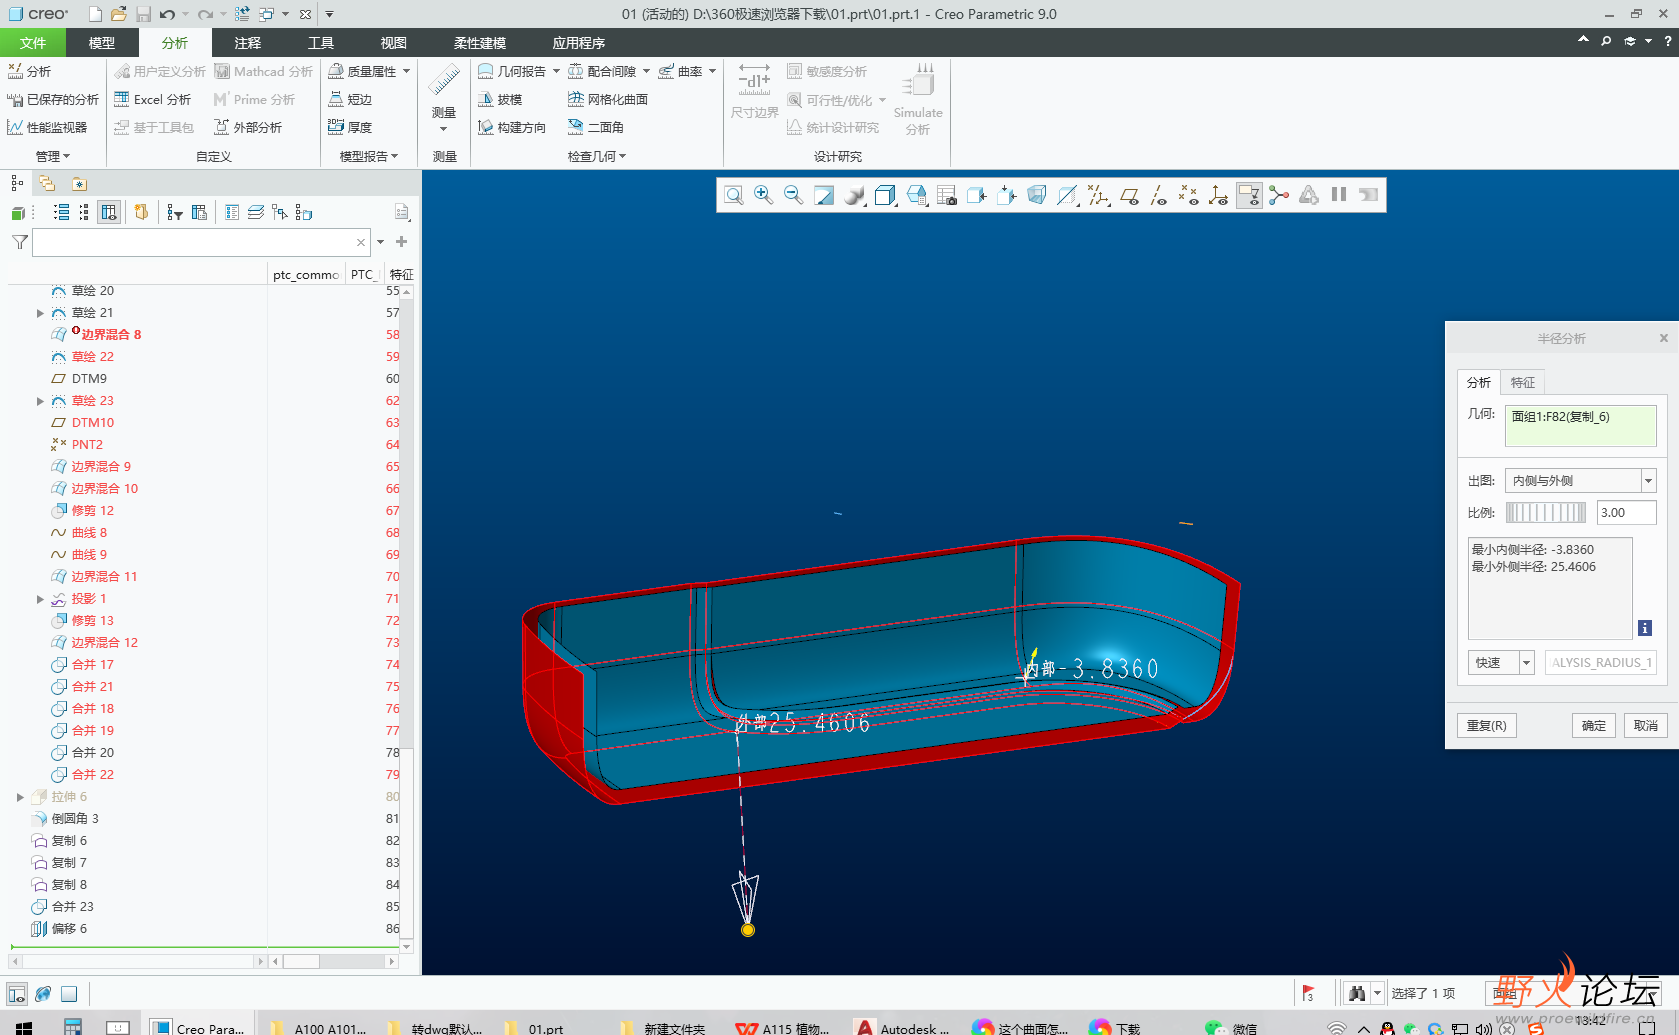Toggle point display visibility
1679x1035 pixels.
[1188, 196]
